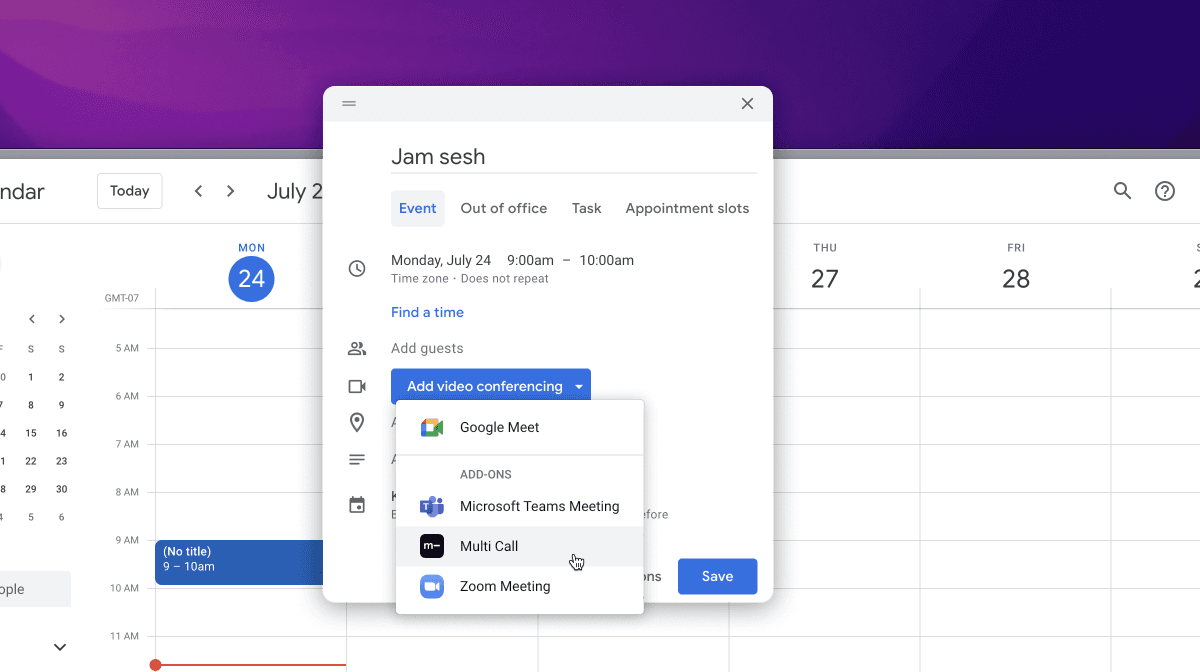The image size is (1200, 672).
Task: Switch to Appointment slots tab
Action: coord(687,208)
